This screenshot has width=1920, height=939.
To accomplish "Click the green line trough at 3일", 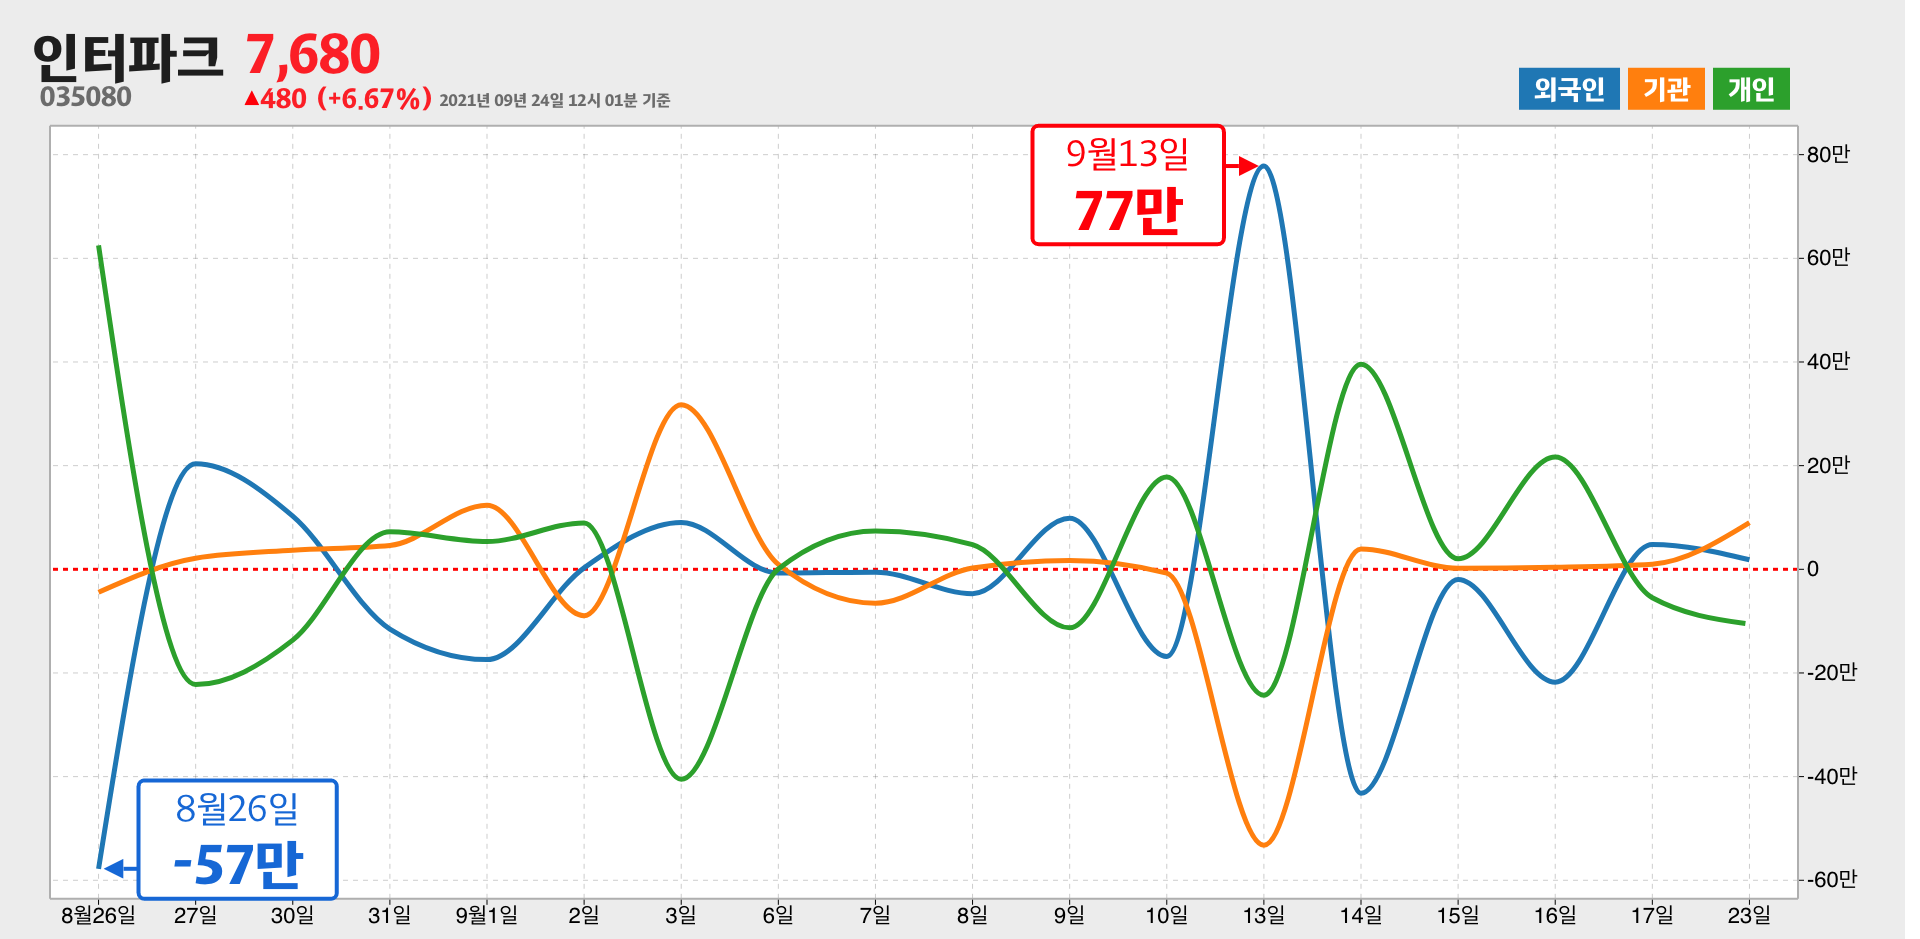I will pos(681,778).
